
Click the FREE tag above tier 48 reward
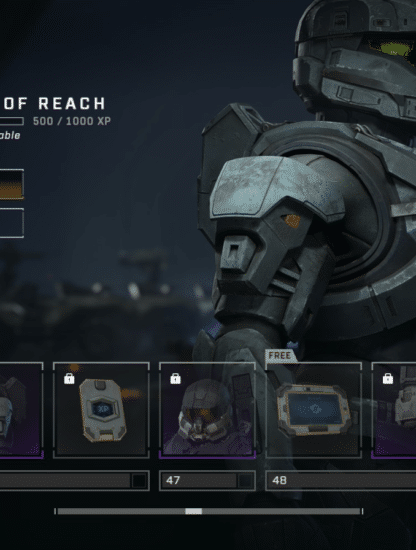tap(280, 356)
